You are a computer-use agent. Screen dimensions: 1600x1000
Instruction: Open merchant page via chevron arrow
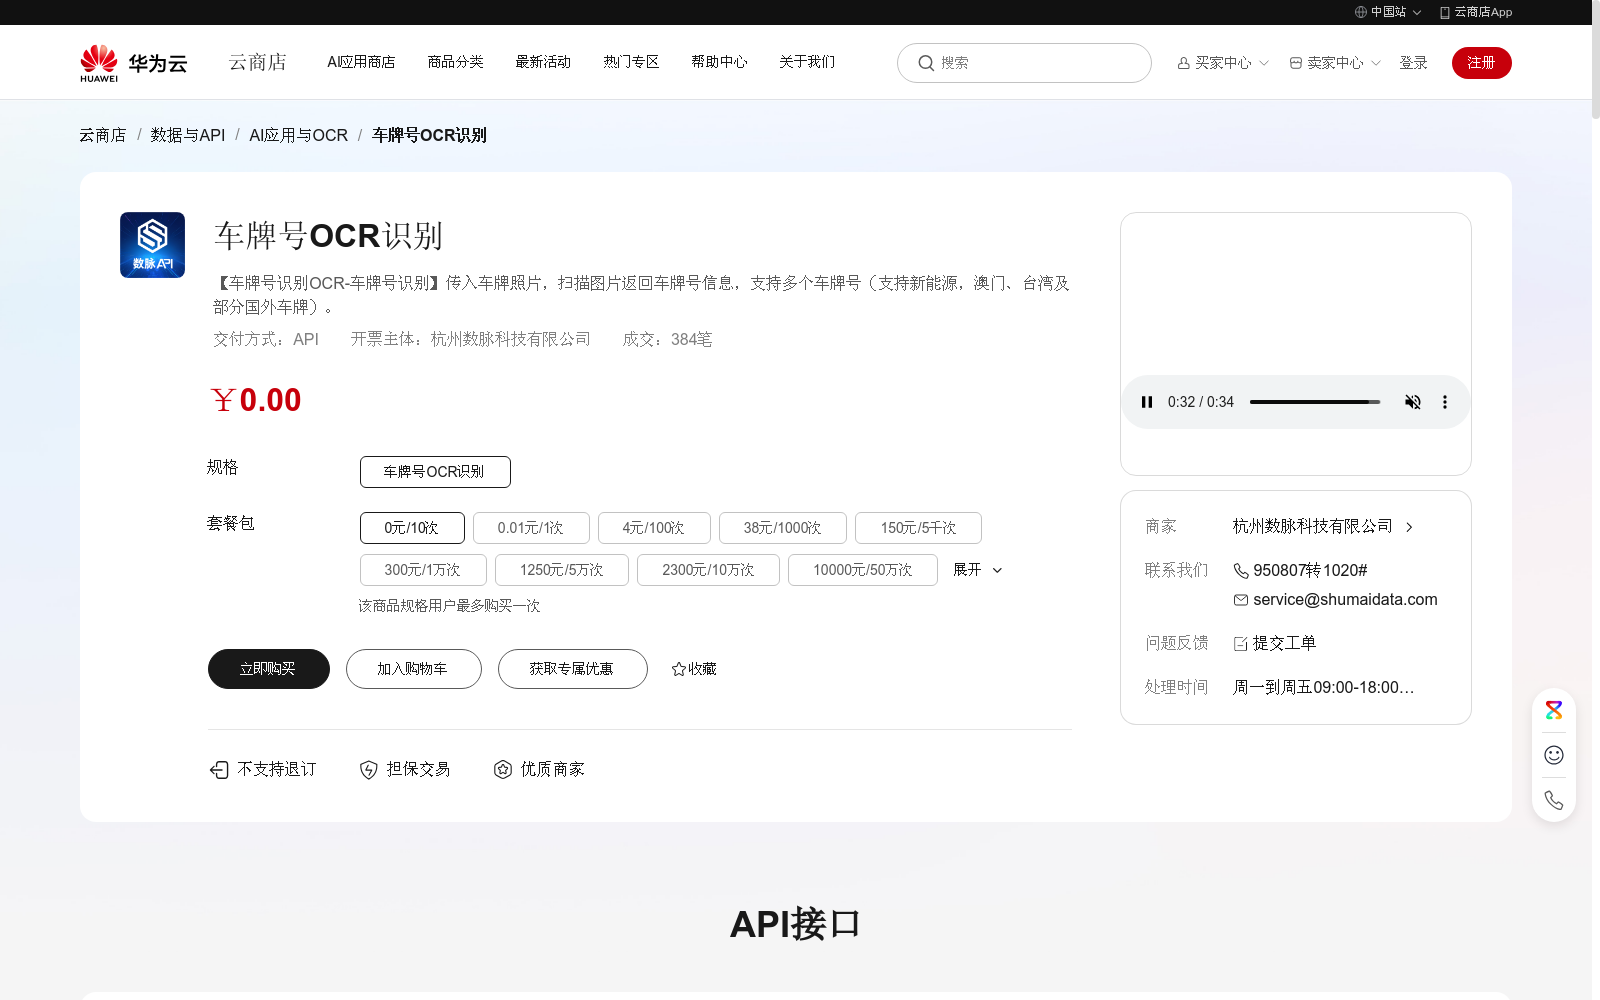[1410, 527]
